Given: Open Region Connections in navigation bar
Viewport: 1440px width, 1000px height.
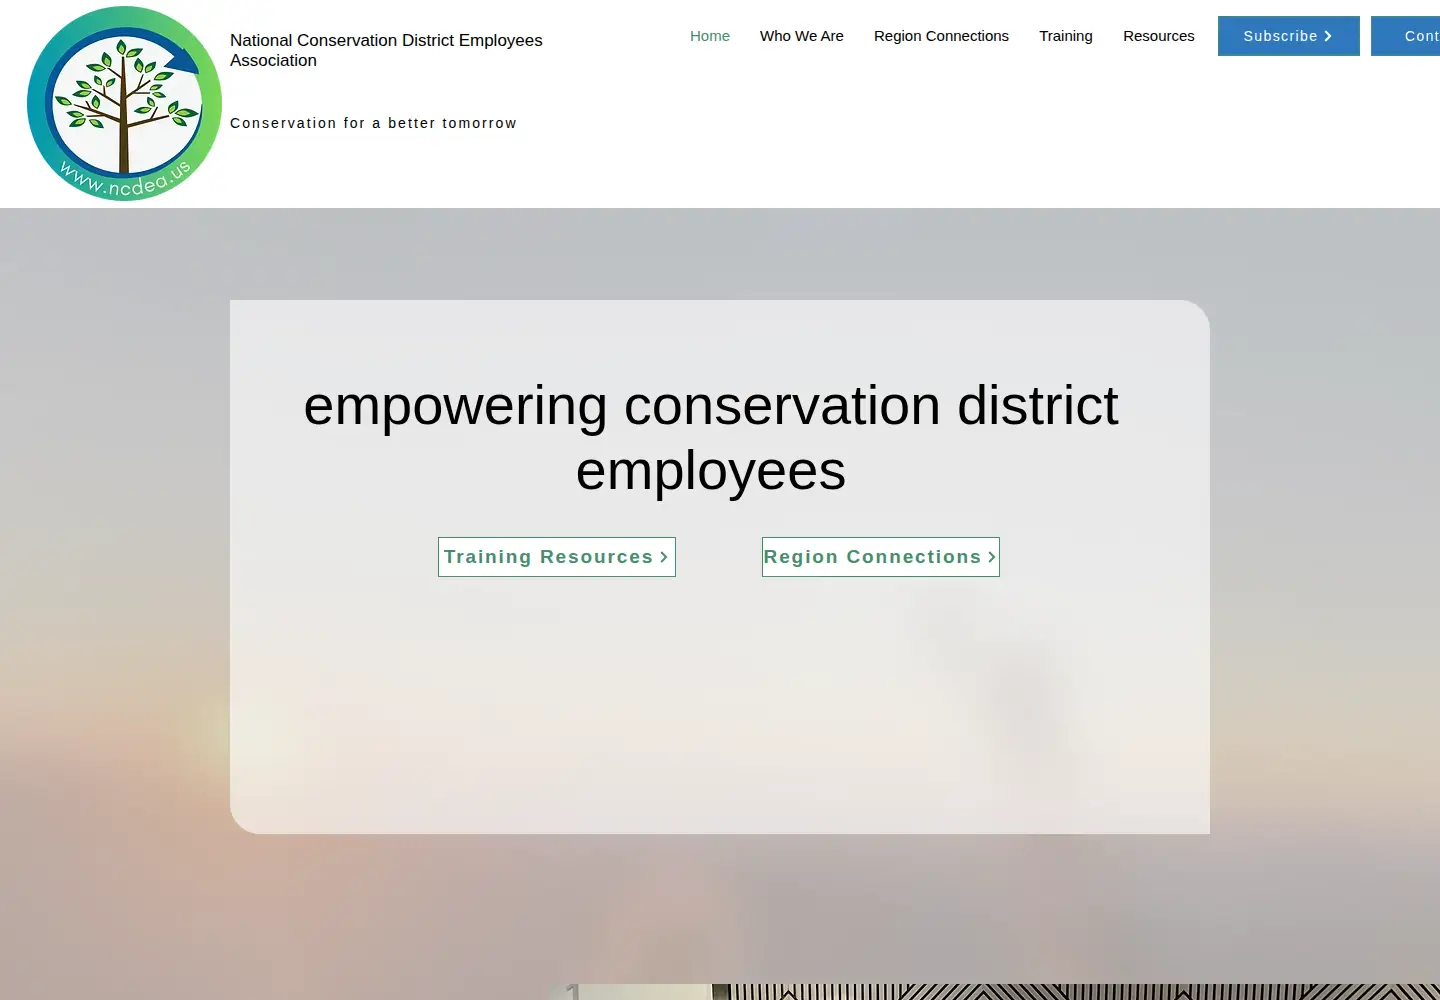Looking at the screenshot, I should (x=941, y=36).
